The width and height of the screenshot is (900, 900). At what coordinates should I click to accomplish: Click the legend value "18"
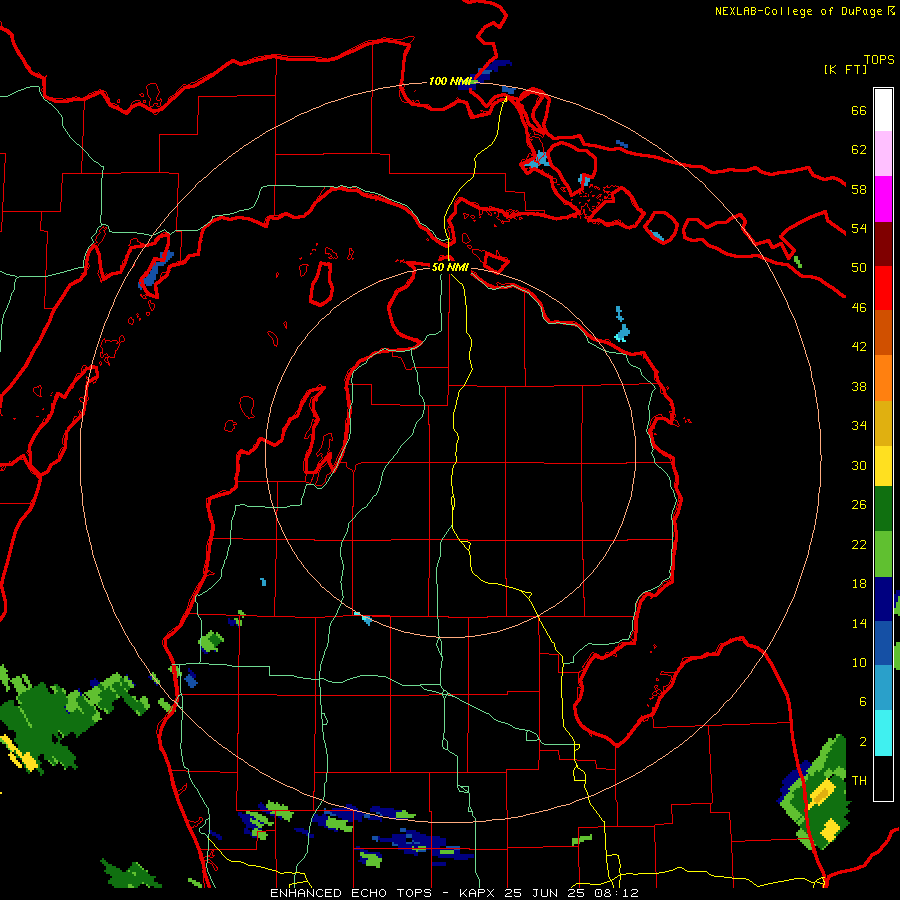[859, 584]
